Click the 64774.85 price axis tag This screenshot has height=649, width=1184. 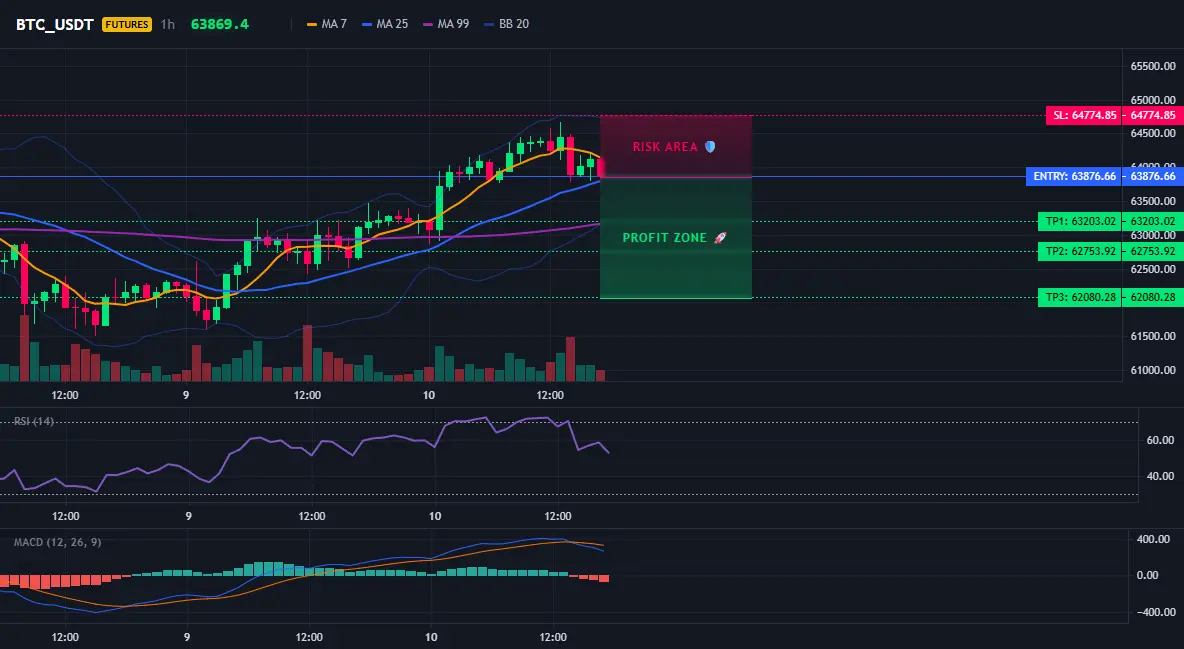[x=1153, y=116]
